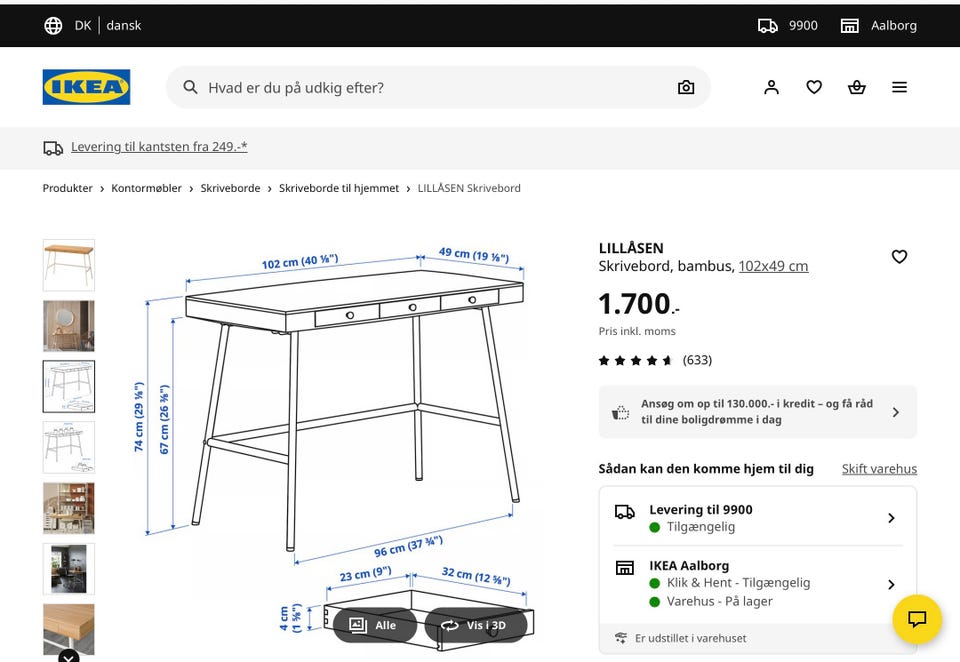The width and height of the screenshot is (960, 662).
Task: Open 'Levering til kantsten fra 249.-*' link
Action: (x=159, y=147)
